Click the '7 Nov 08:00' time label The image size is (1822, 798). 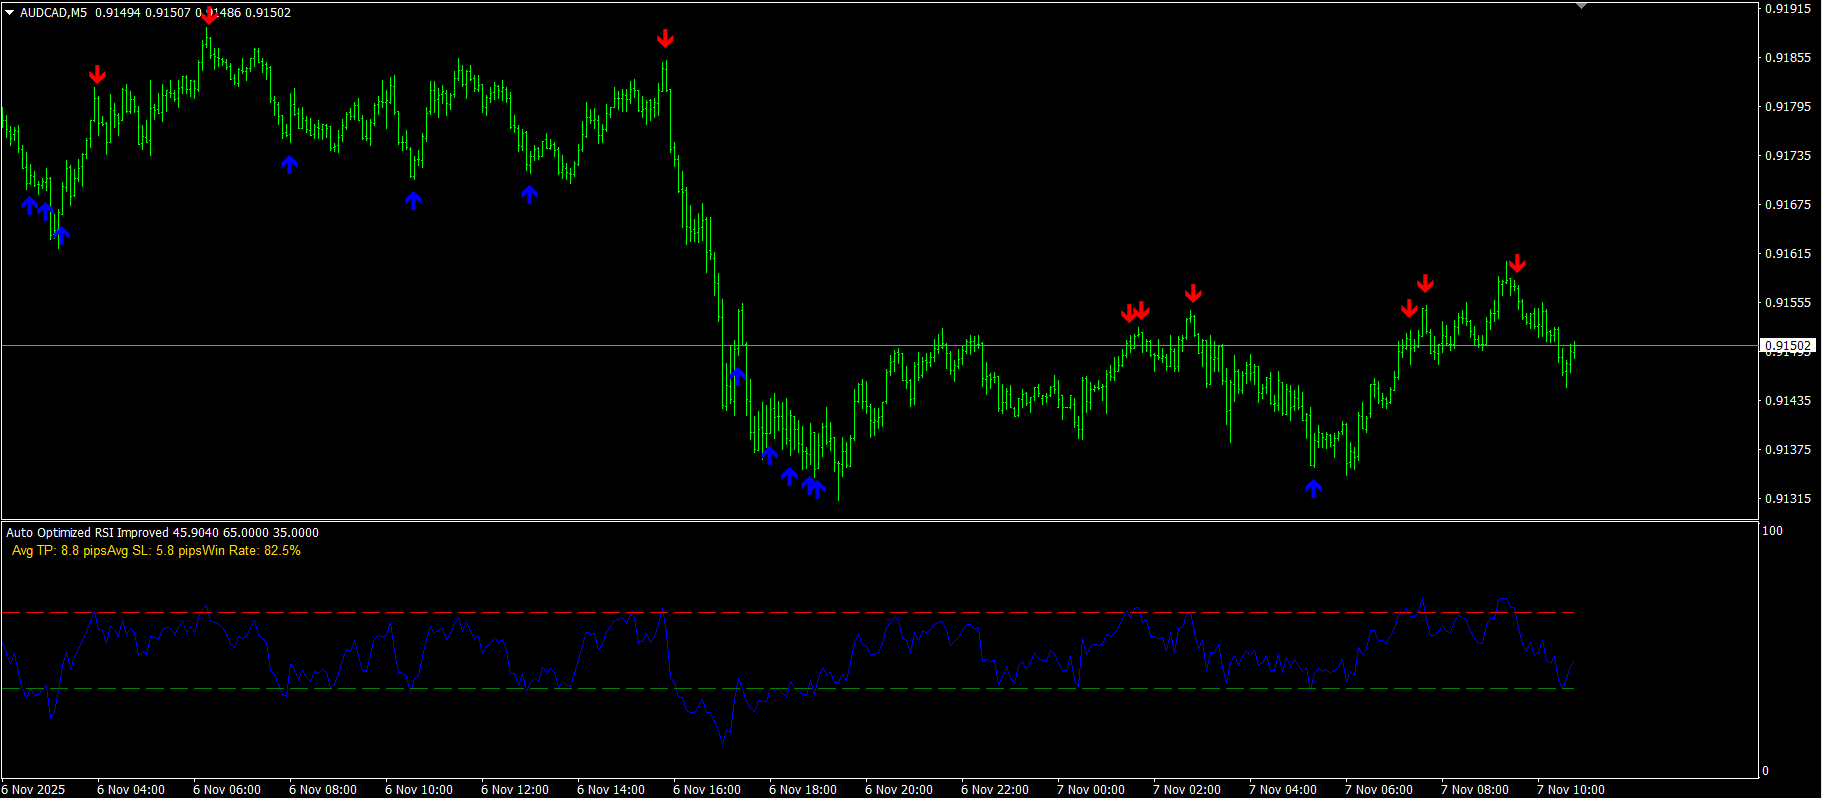click(x=1475, y=790)
